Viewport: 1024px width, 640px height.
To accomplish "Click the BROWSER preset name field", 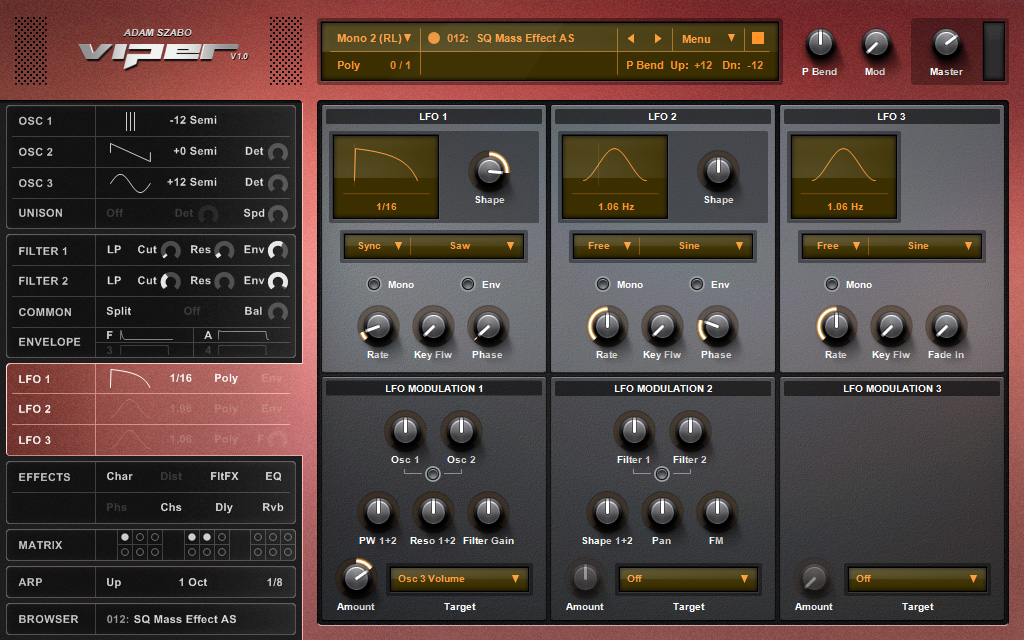I will [195, 619].
